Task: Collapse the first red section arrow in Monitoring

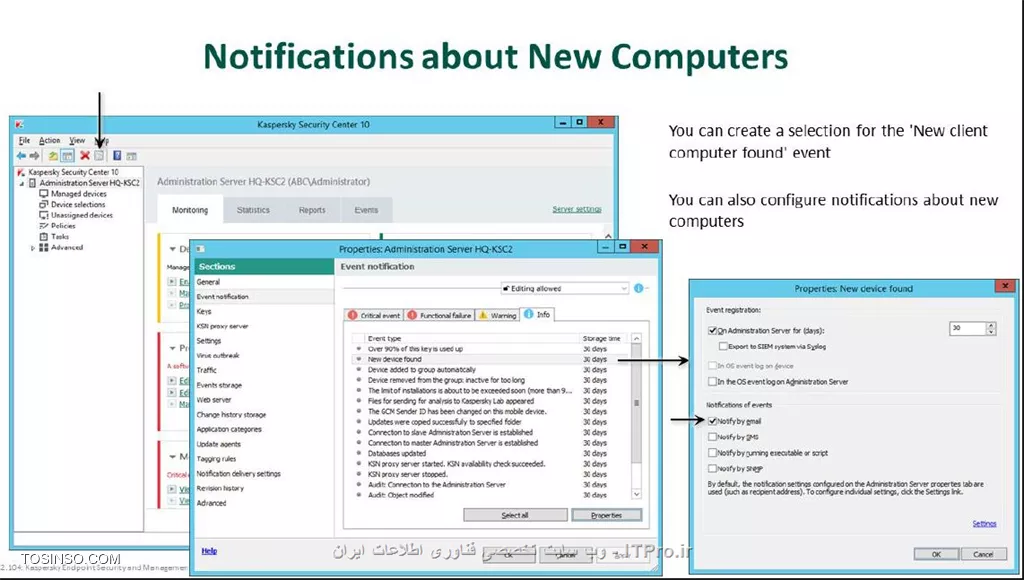Action: [172, 348]
